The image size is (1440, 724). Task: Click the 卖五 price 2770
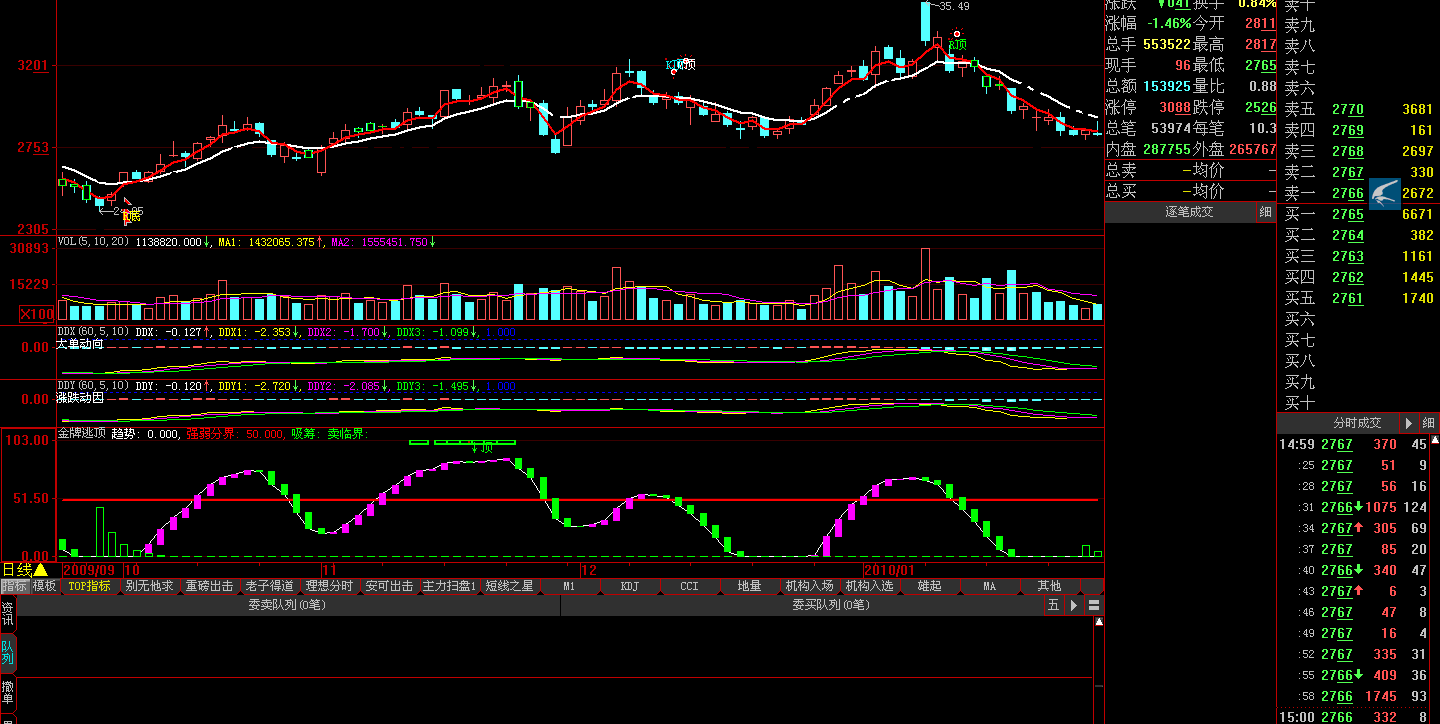coord(1347,110)
